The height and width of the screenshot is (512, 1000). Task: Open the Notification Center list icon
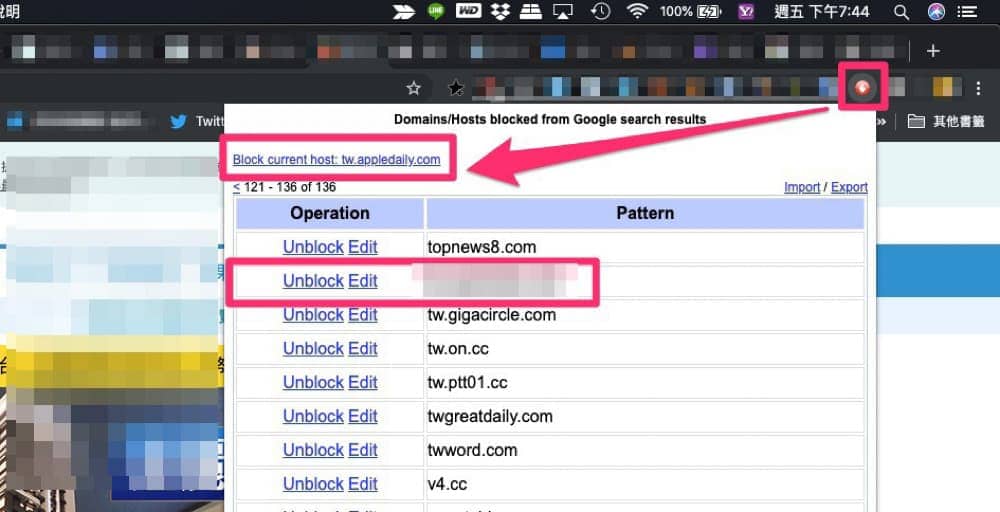pyautogui.click(x=967, y=11)
